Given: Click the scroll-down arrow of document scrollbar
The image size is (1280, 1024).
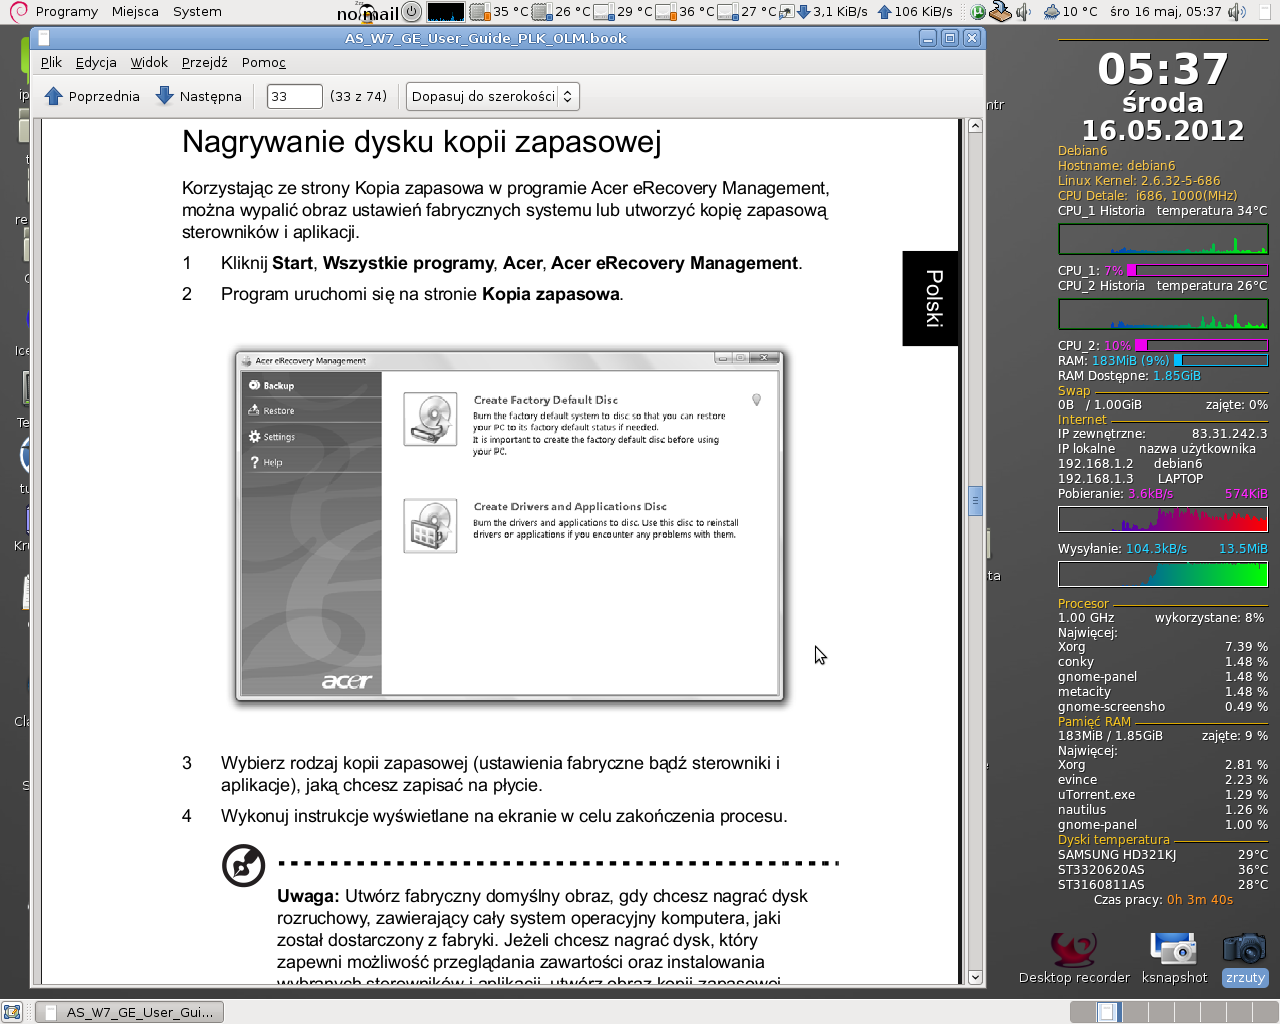Looking at the screenshot, I should coord(975,977).
